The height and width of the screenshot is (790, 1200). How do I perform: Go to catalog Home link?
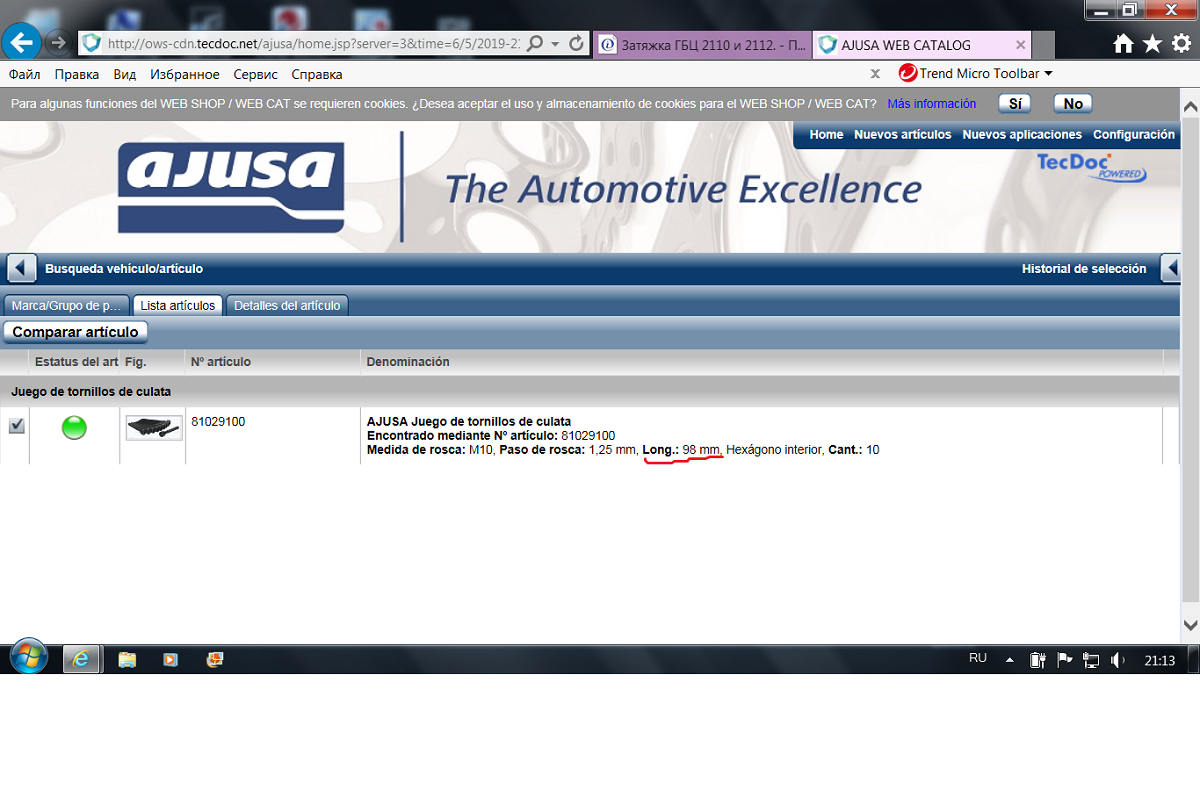coord(826,135)
